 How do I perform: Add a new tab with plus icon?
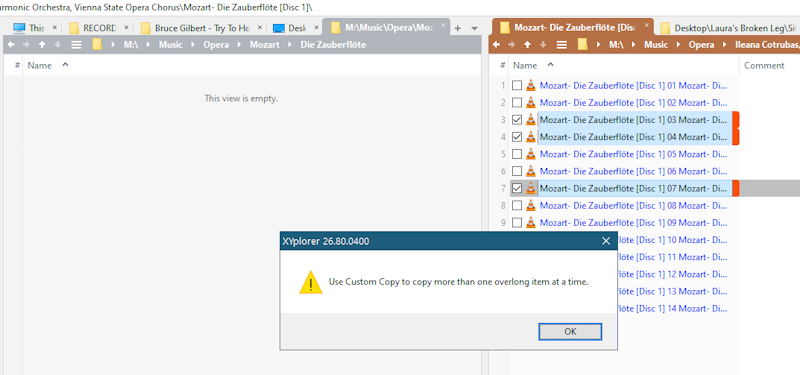click(458, 29)
